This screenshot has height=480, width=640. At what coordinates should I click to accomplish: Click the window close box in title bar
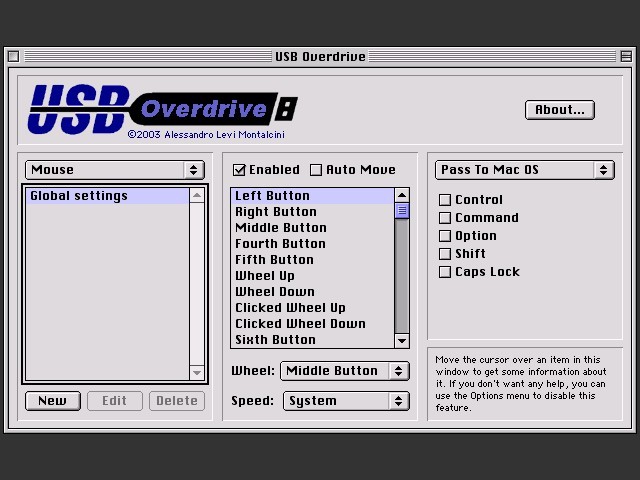[x=13, y=56]
